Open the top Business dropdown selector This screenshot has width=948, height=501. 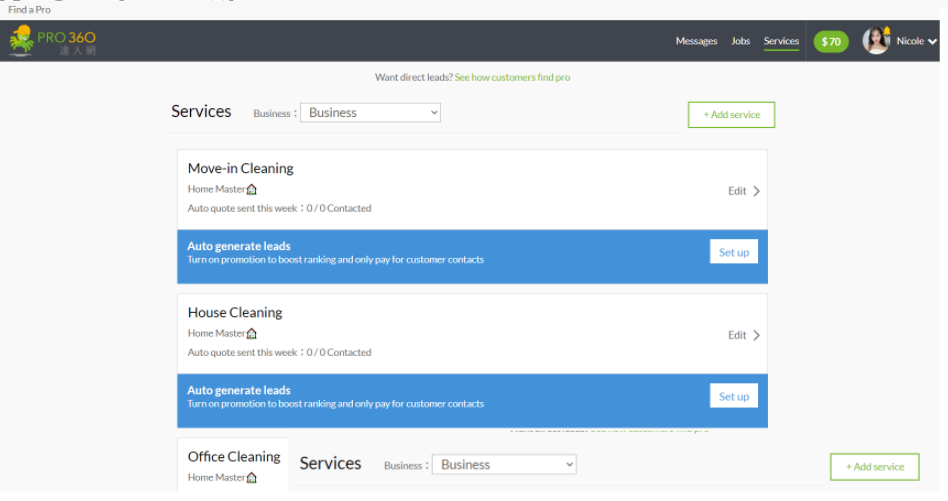(x=370, y=113)
